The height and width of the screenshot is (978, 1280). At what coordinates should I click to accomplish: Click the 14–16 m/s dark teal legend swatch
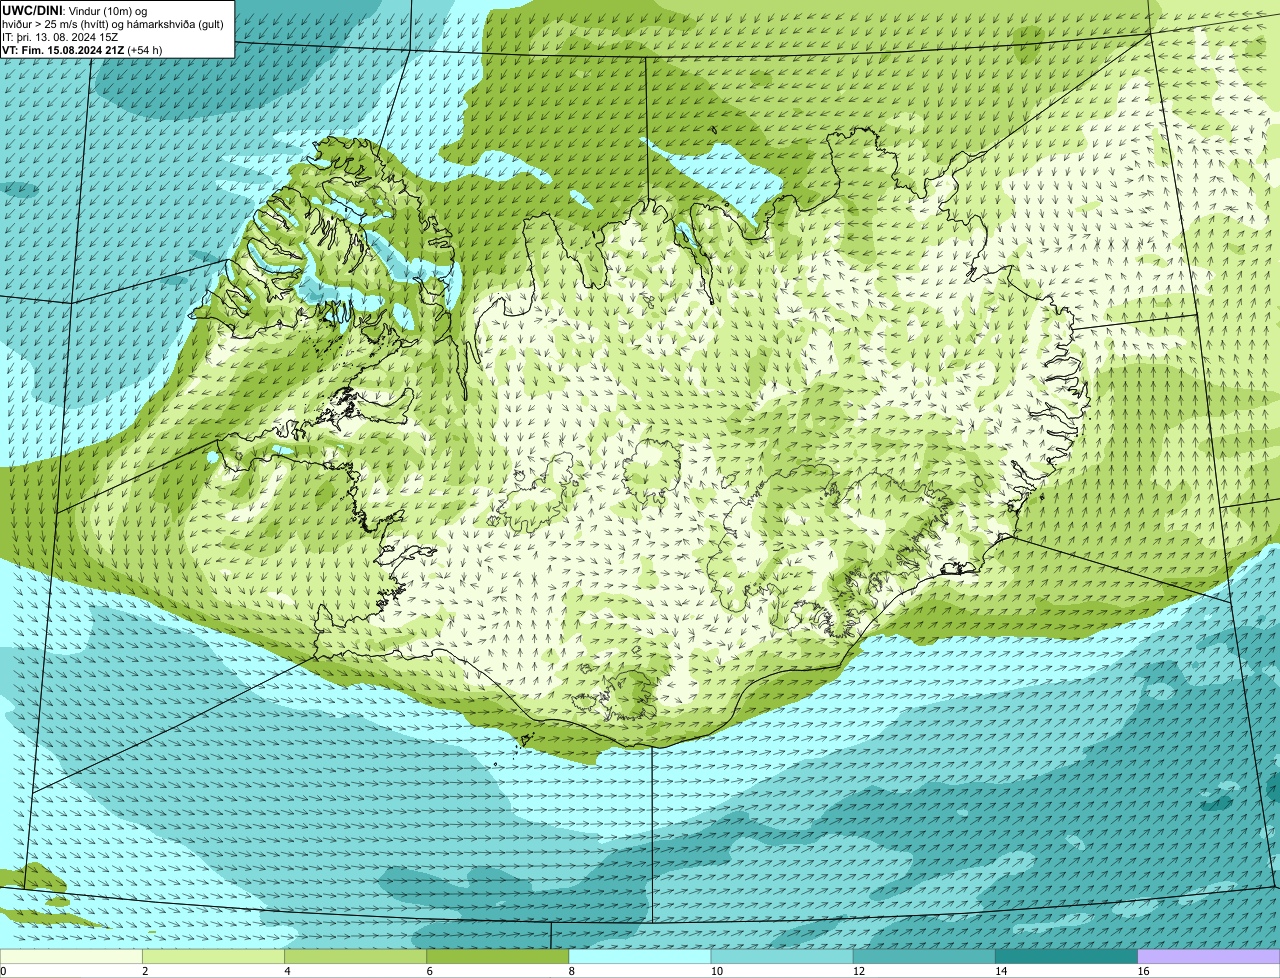tap(1067, 956)
